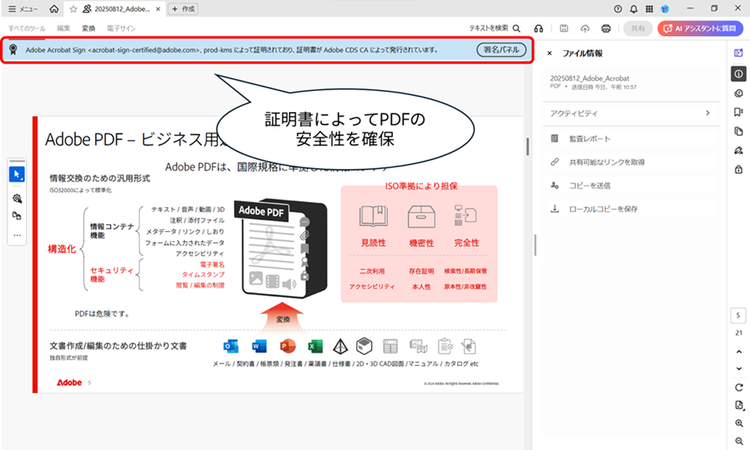This screenshot has height=450, width=750.
Task: Click the テキストを検索 search field
Action: point(495,28)
